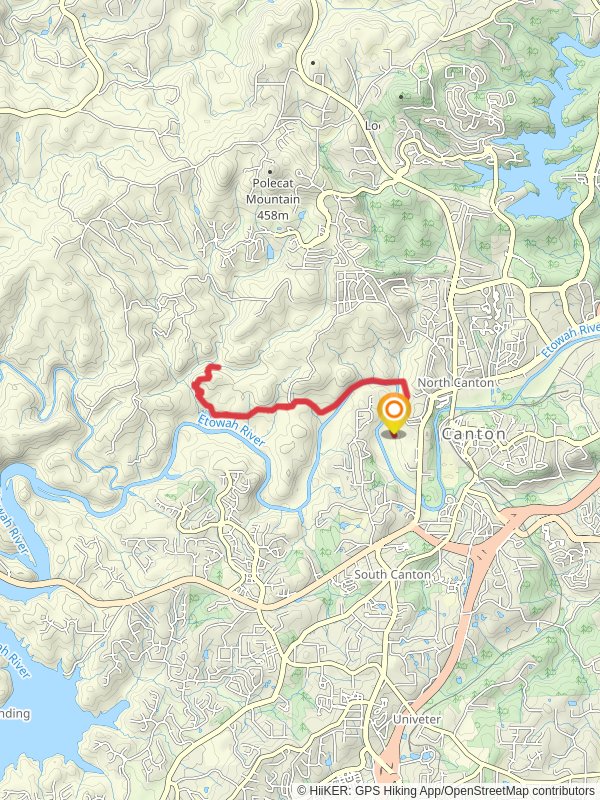Click the North Canton label
Image resolution: width=600 pixels, height=800 pixels.
456,383
